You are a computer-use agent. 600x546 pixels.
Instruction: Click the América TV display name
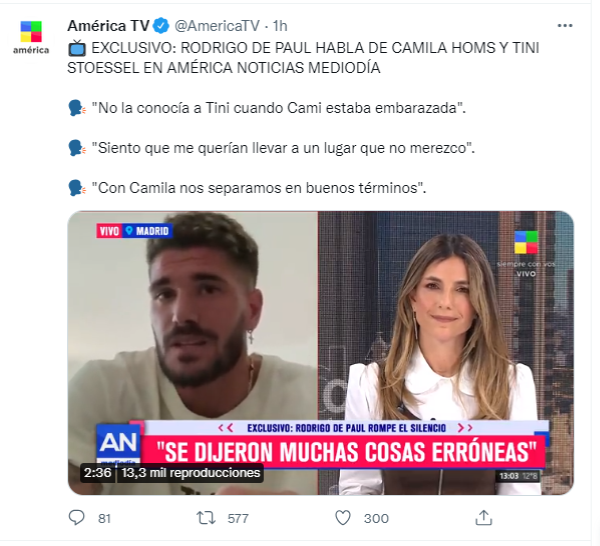click(108, 26)
